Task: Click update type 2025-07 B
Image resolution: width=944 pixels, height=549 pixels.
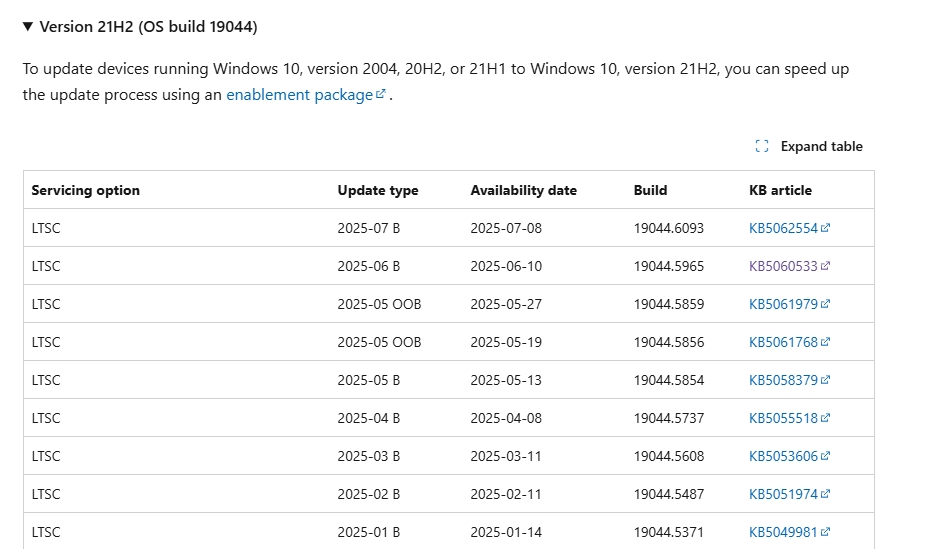Action: [x=368, y=228]
